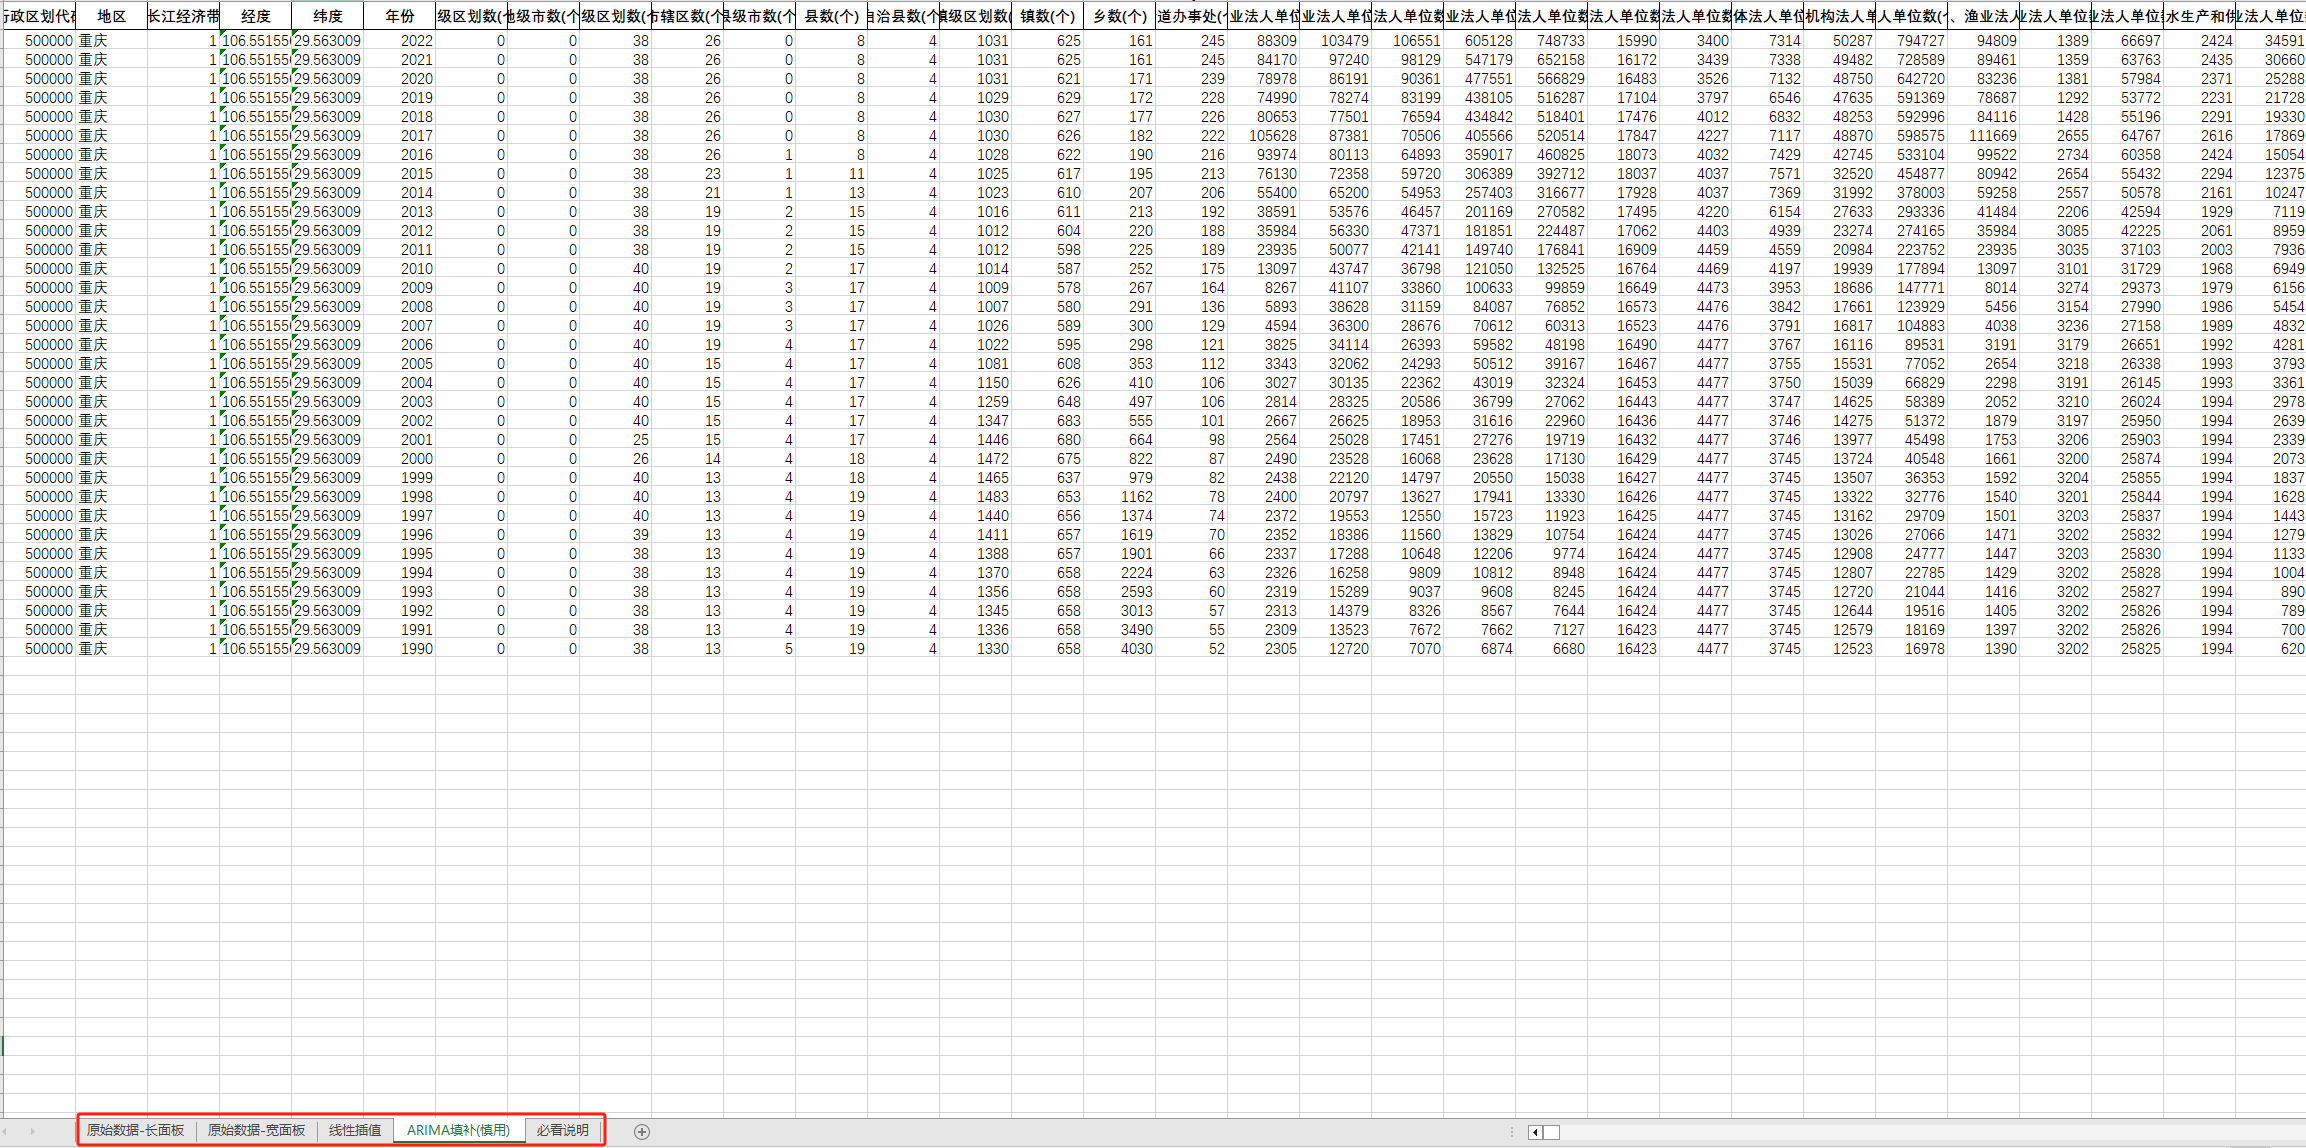The image size is (2306, 1148).
Task: Open the 必看说明 sheet tab
Action: [562, 1130]
